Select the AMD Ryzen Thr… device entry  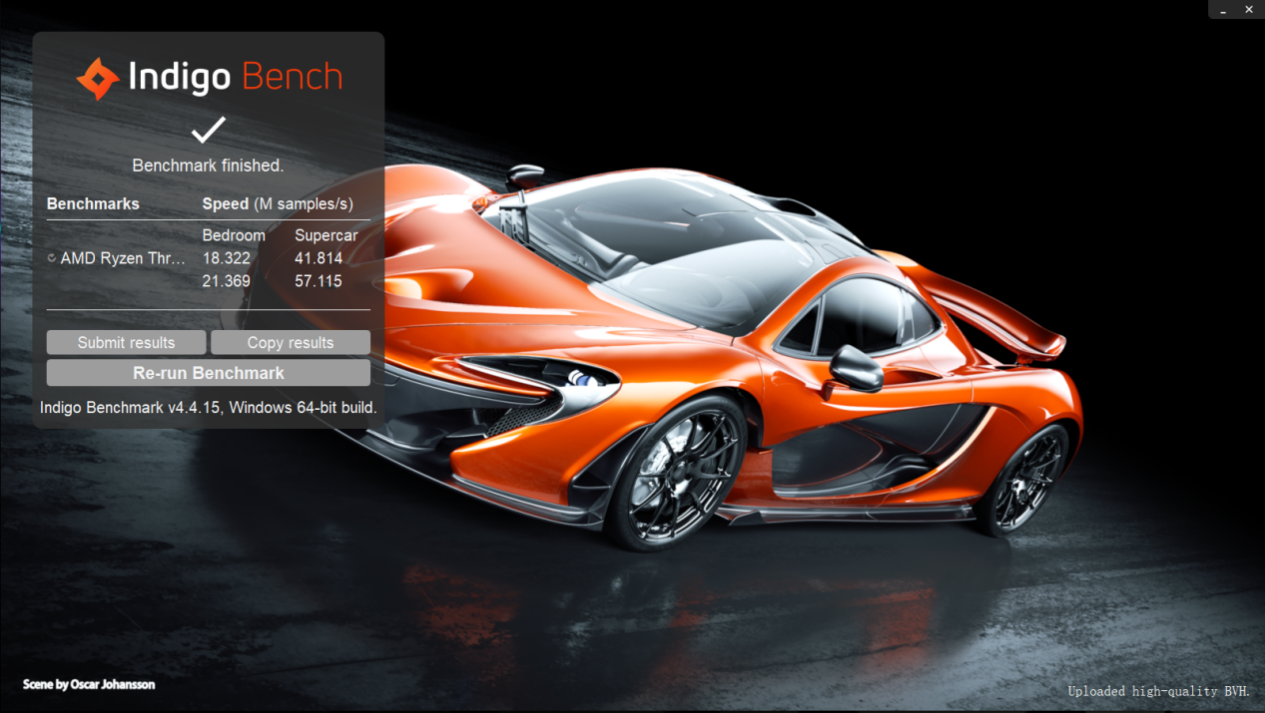click(123, 258)
